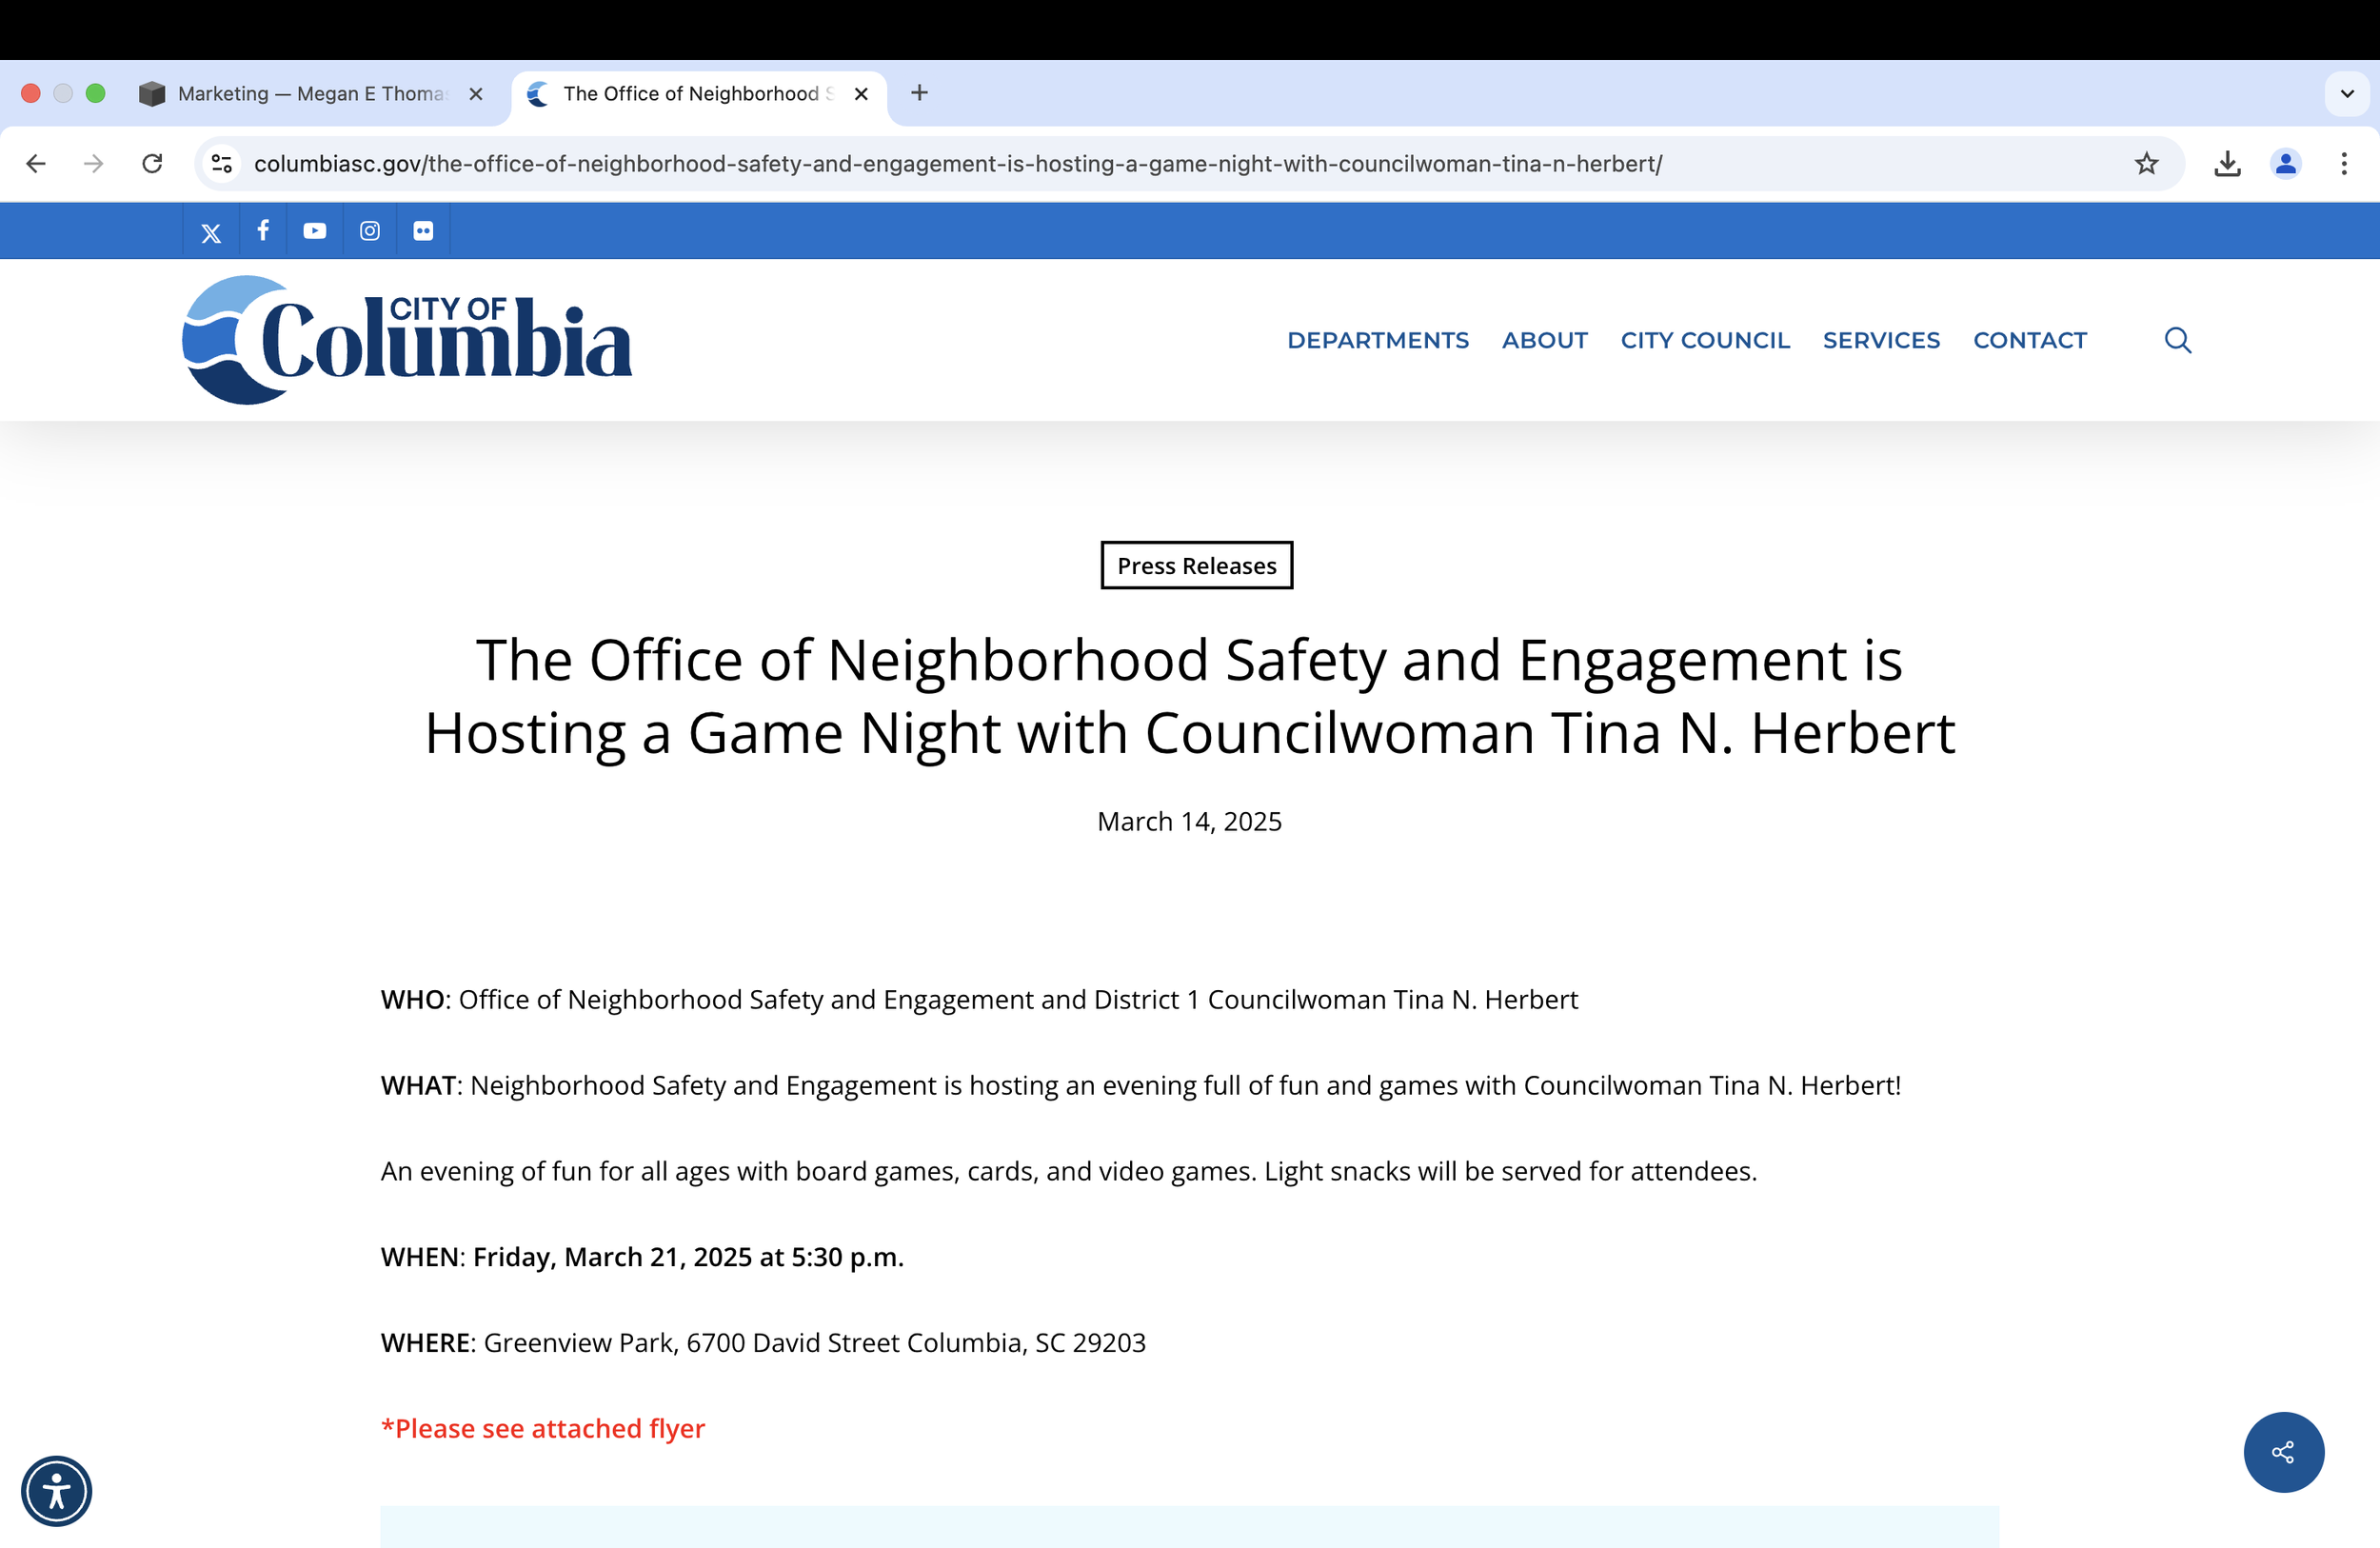This screenshot has width=2380, height=1548.
Task: Expand the tab search dropdown arrow
Action: pyautogui.click(x=2347, y=94)
